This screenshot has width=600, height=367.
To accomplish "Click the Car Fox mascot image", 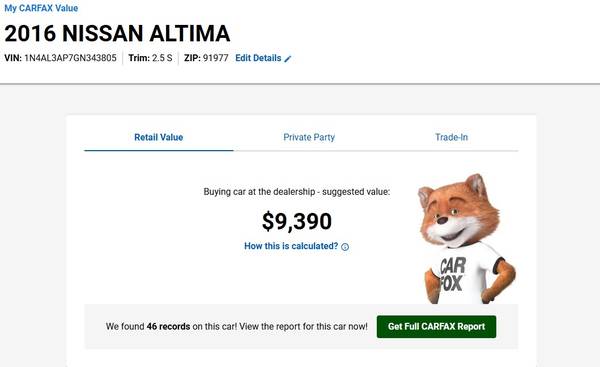I will point(466,239).
